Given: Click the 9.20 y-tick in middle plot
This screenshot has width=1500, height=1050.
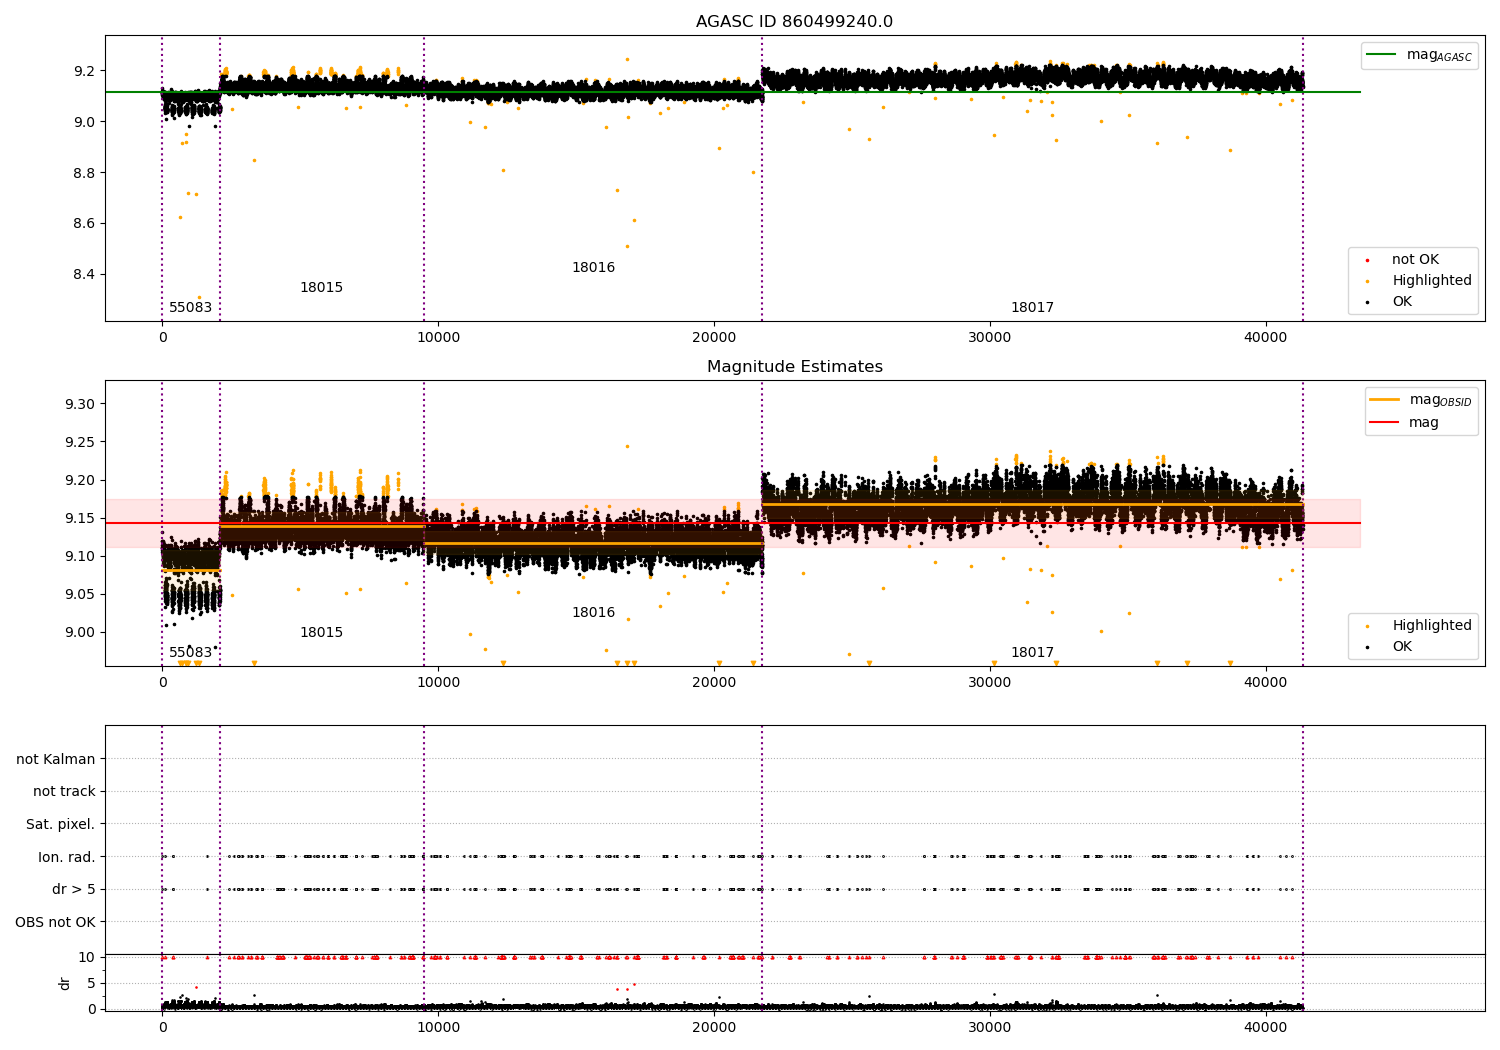Looking at the screenshot, I should [80, 481].
